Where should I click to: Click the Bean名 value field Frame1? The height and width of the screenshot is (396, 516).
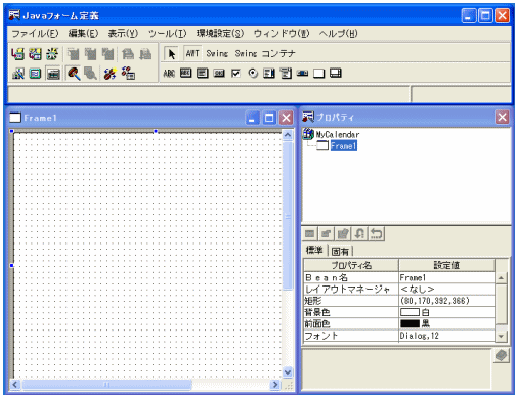pos(447,277)
